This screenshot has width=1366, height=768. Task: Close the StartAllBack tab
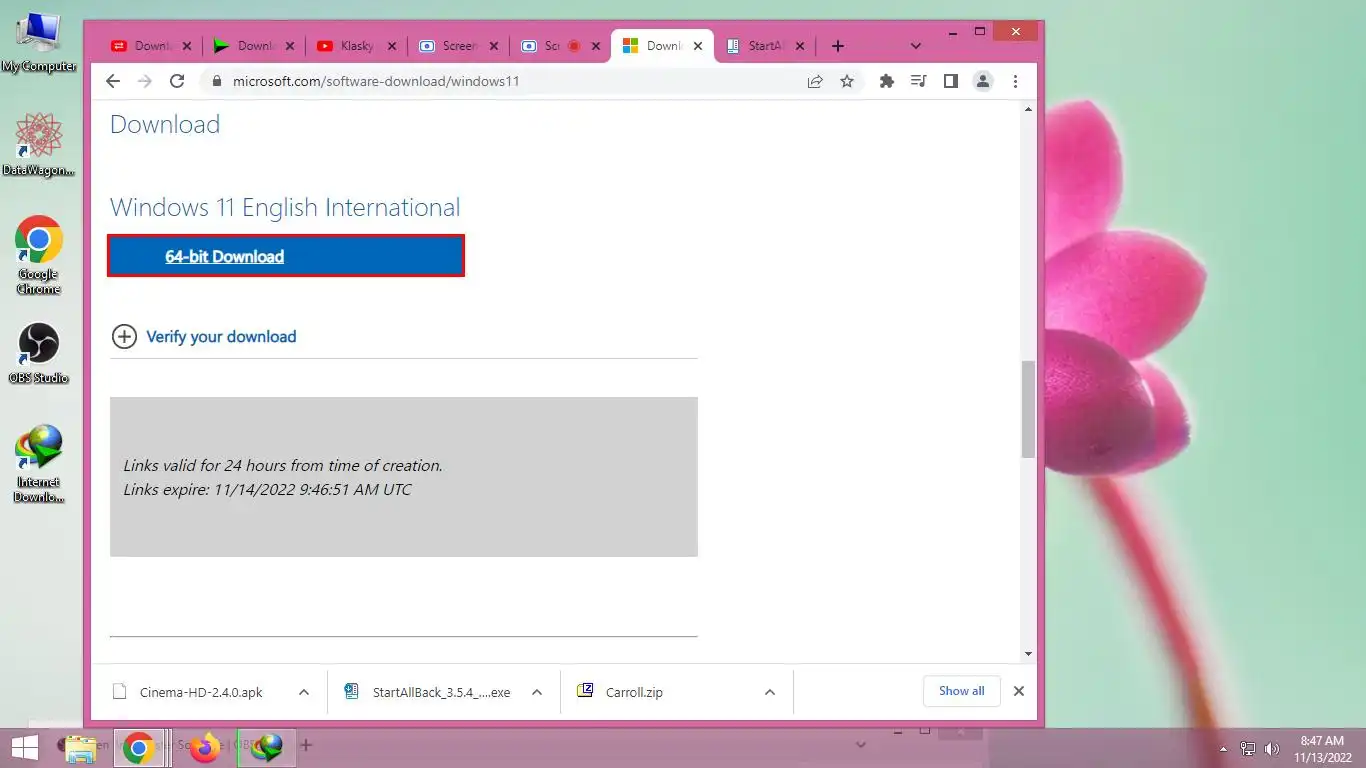tap(801, 46)
